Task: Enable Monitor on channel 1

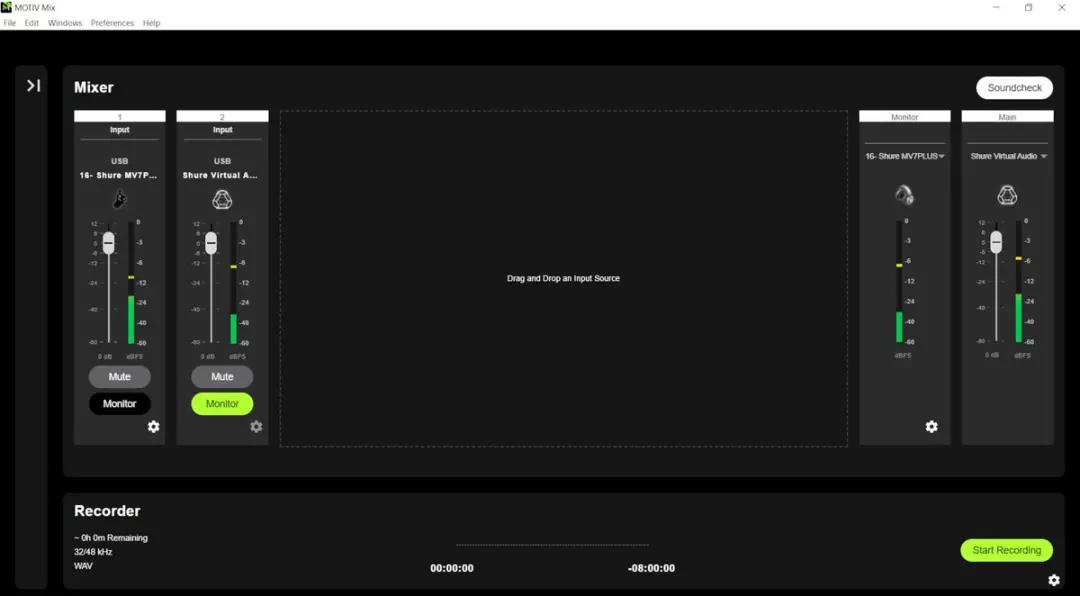Action: click(x=120, y=404)
